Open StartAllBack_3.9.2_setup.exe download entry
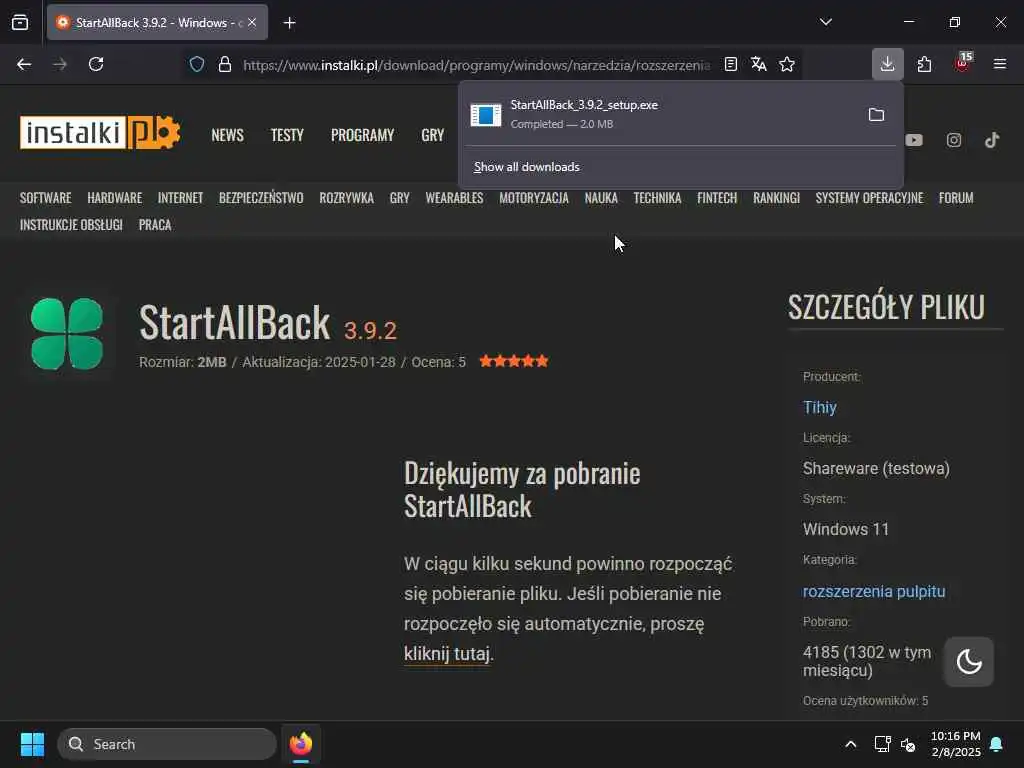Image resolution: width=1024 pixels, height=768 pixels. click(x=659, y=114)
